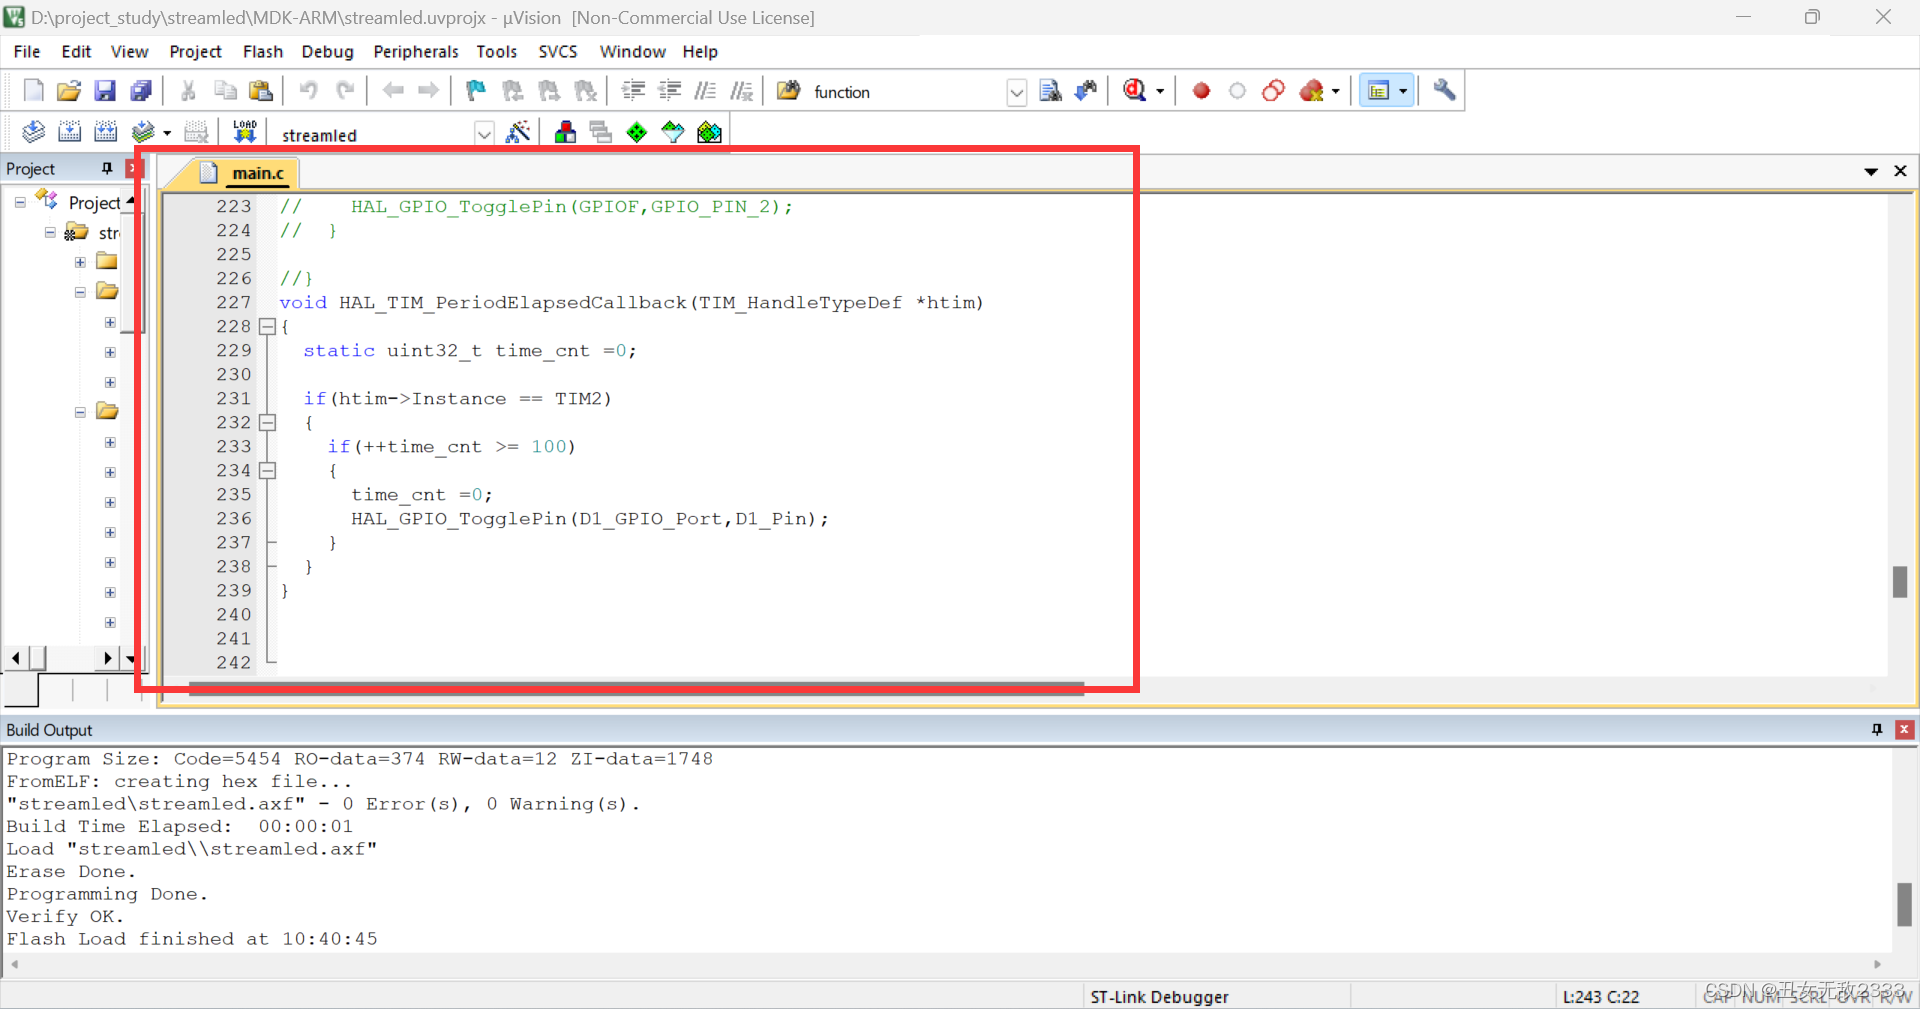Open the 'streamled' target selection dropdown
This screenshot has height=1009, width=1920.
click(x=484, y=133)
